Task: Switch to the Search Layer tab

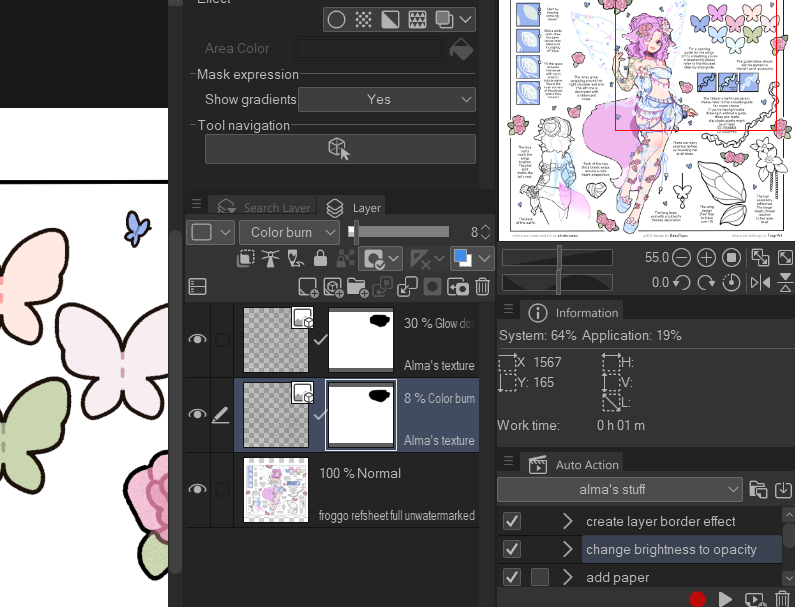Action: (x=263, y=207)
